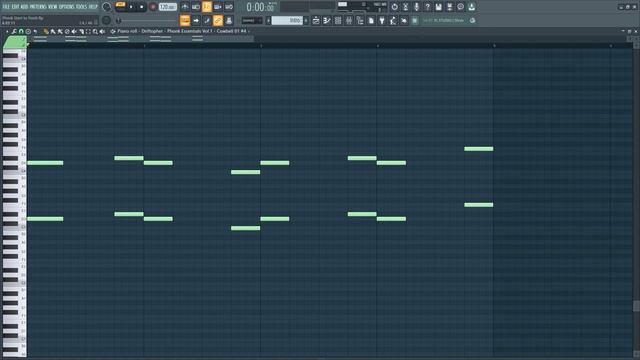The height and width of the screenshot is (360, 640).
Task: Open the PATTERNS menu
Action: [x=38, y=7]
